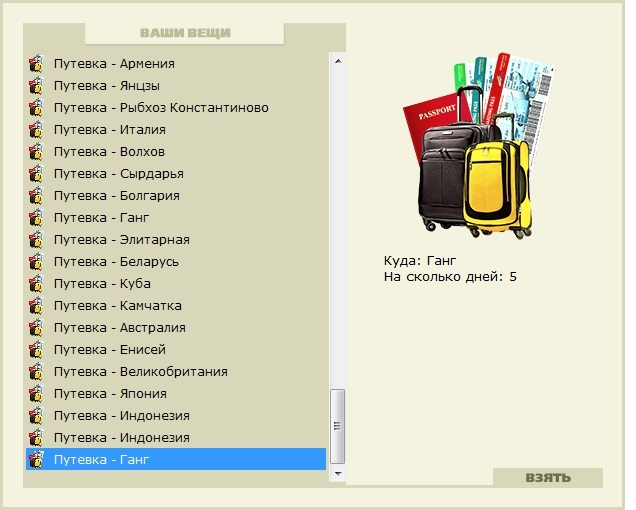Screen dimensions: 636x510
Task: Click the scrollbar down arrow
Action: tap(338, 473)
